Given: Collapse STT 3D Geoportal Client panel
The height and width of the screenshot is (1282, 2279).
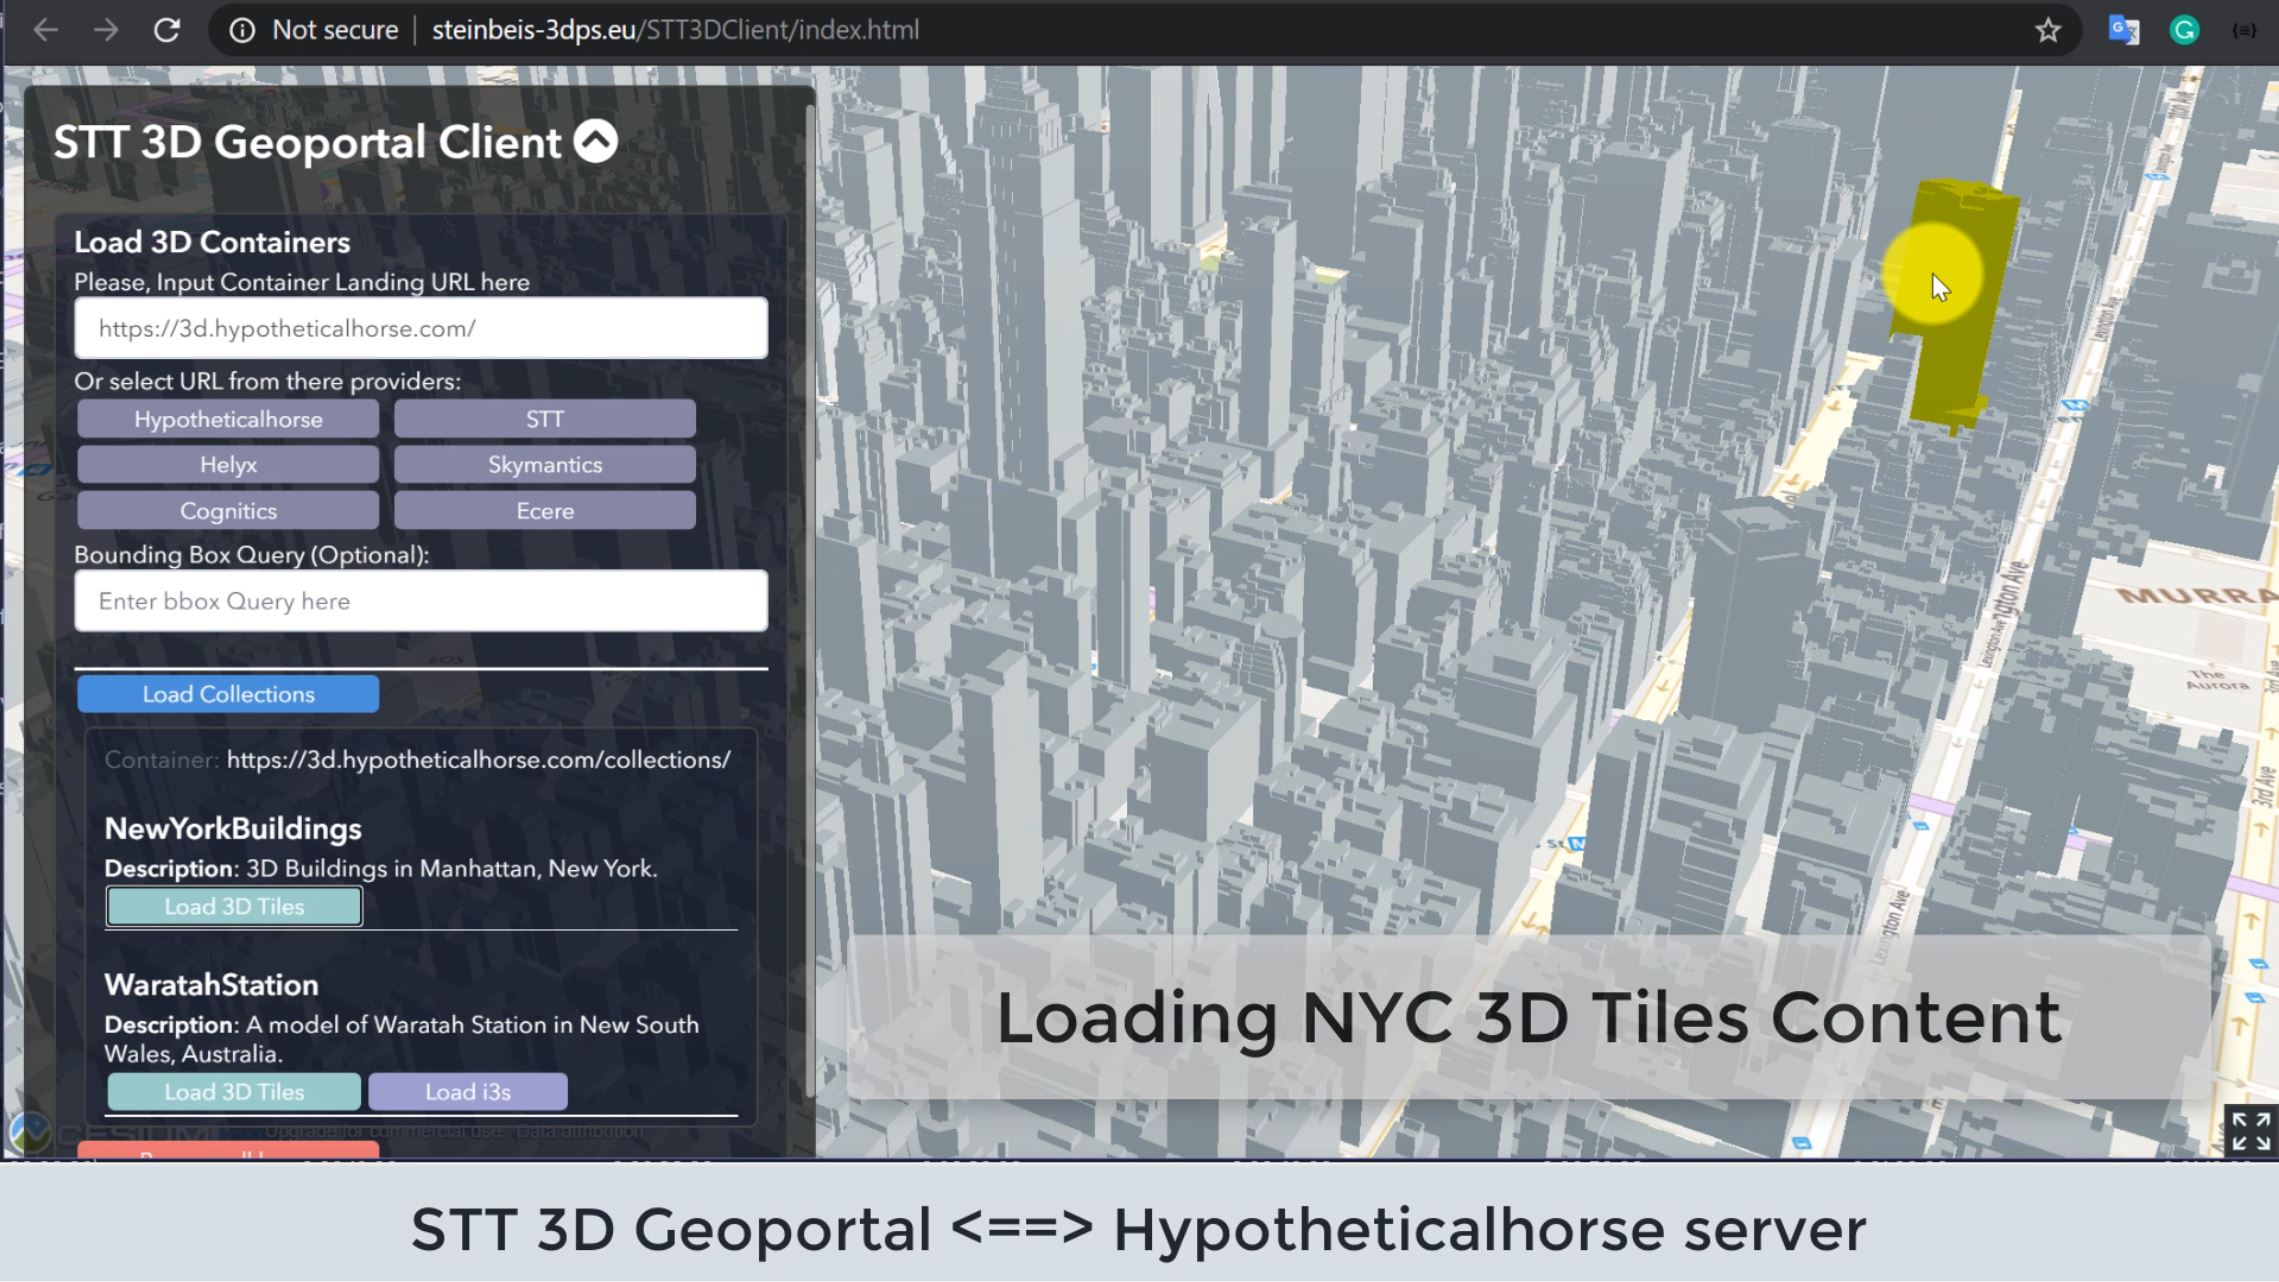Looking at the screenshot, I should 596,141.
